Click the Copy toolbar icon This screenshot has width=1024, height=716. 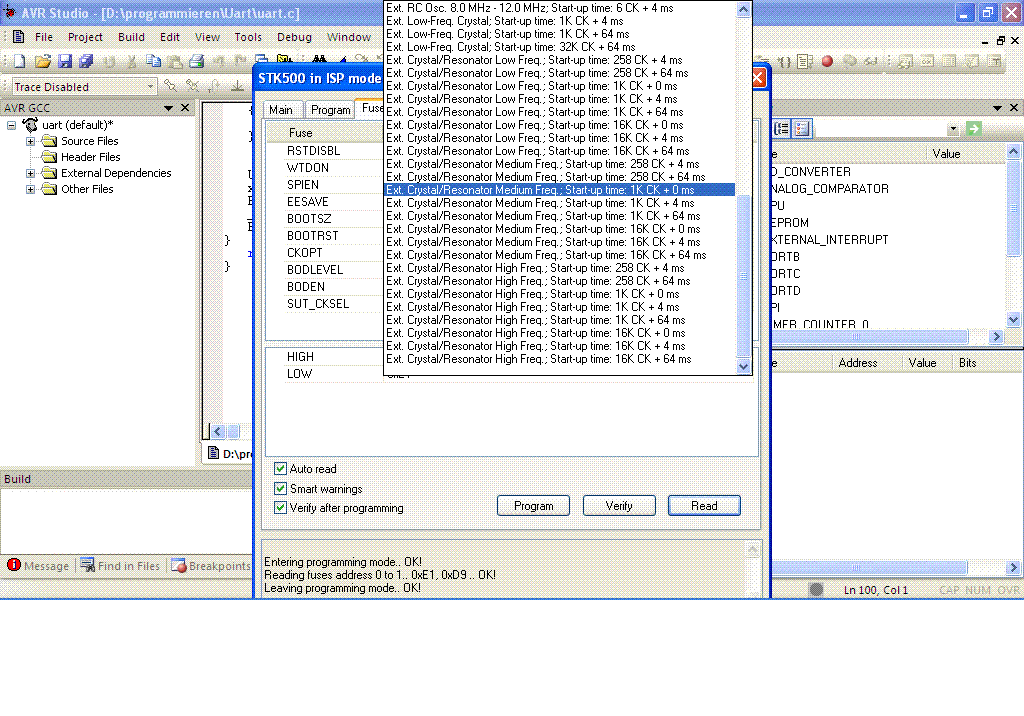pyautogui.click(x=153, y=61)
